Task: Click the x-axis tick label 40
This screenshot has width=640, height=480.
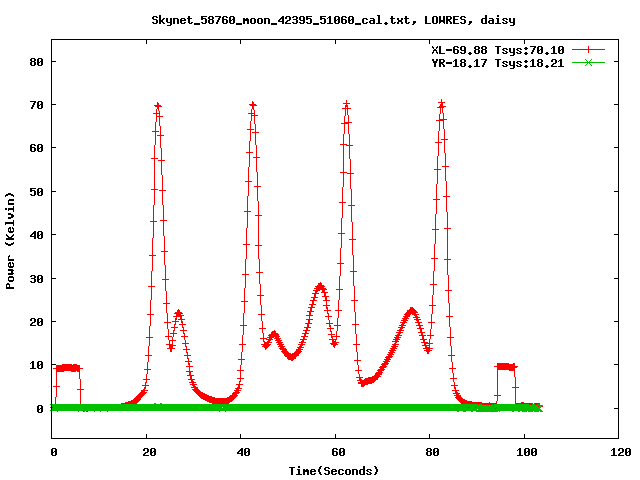Action: 243,452
